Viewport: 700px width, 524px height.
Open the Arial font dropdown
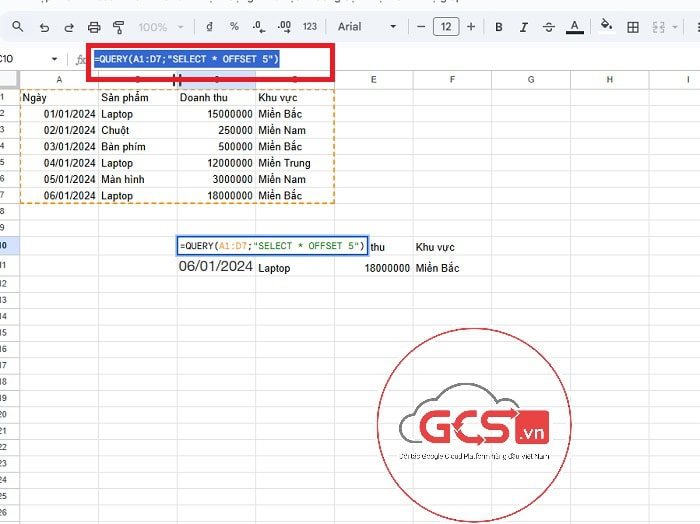coord(366,27)
